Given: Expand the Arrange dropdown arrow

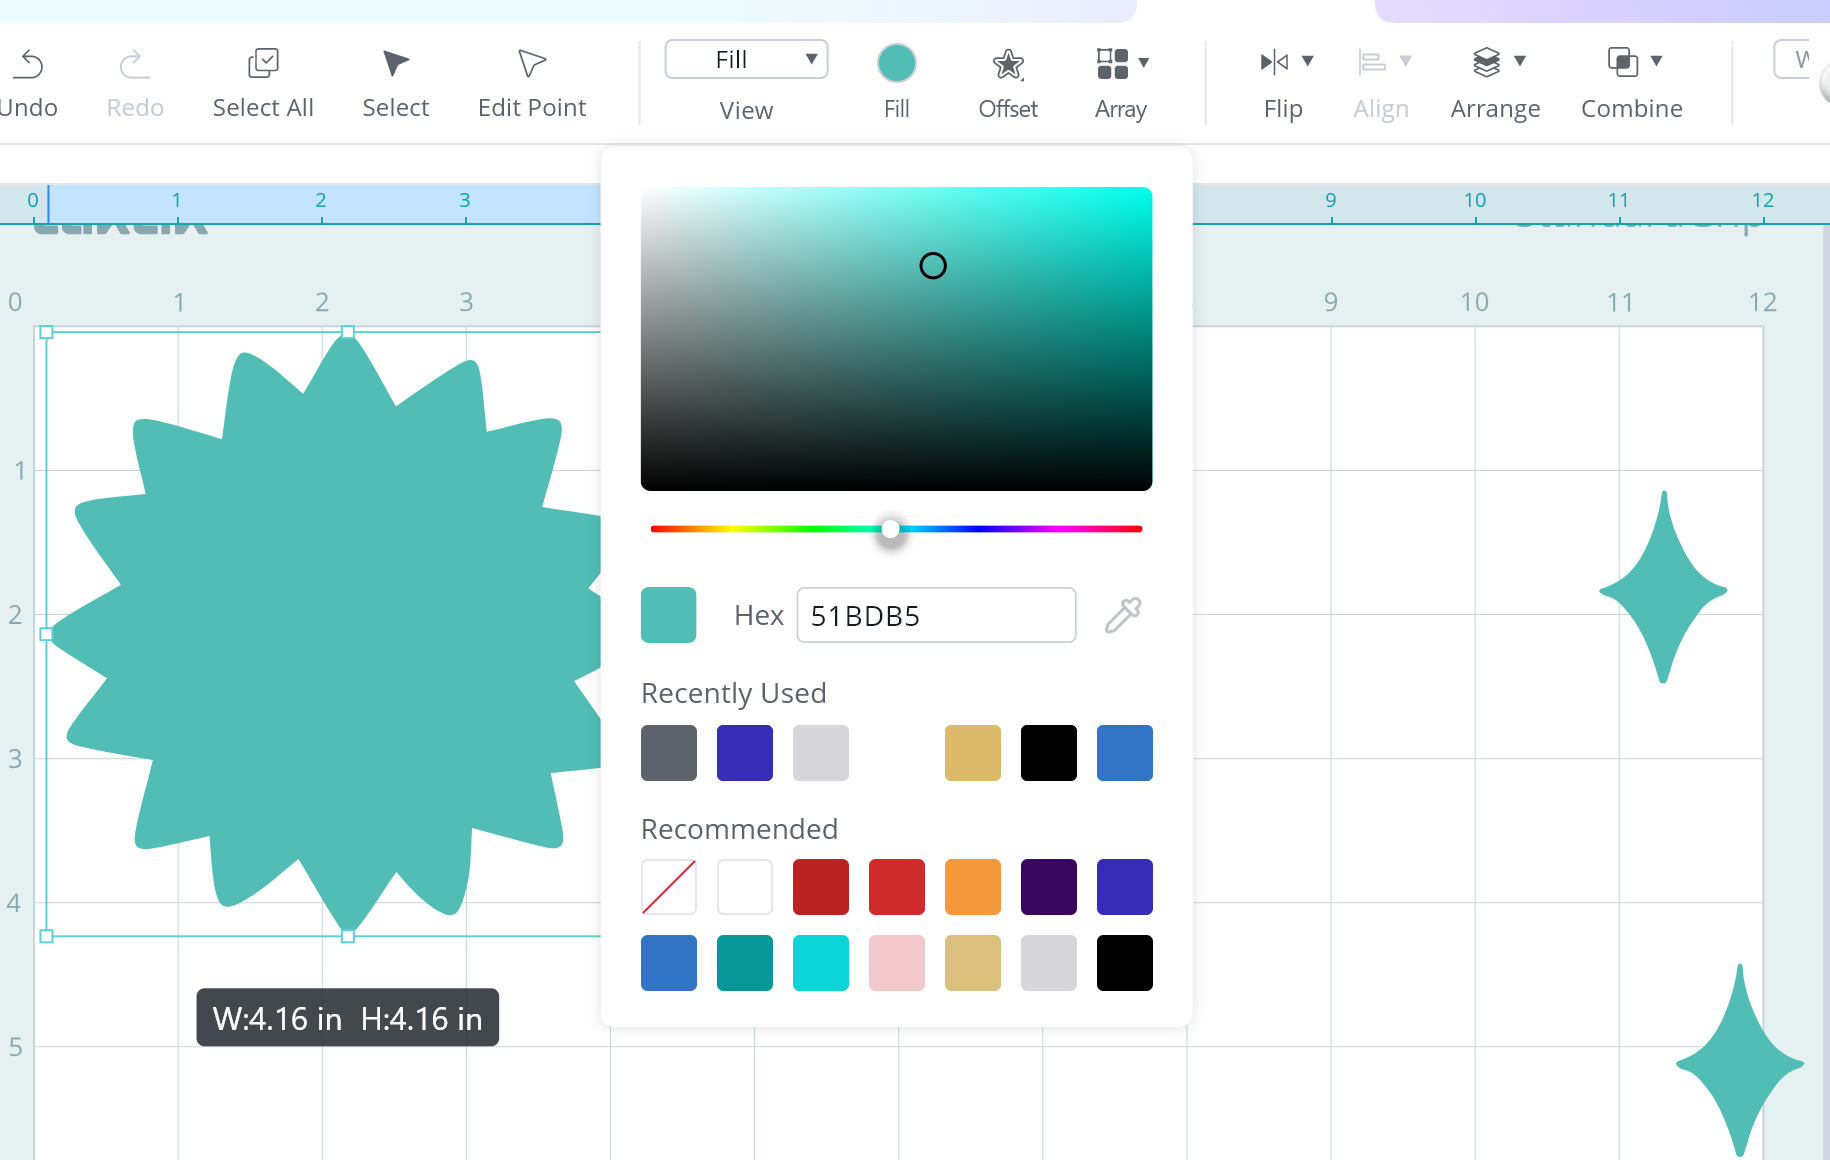Looking at the screenshot, I should click(x=1520, y=61).
